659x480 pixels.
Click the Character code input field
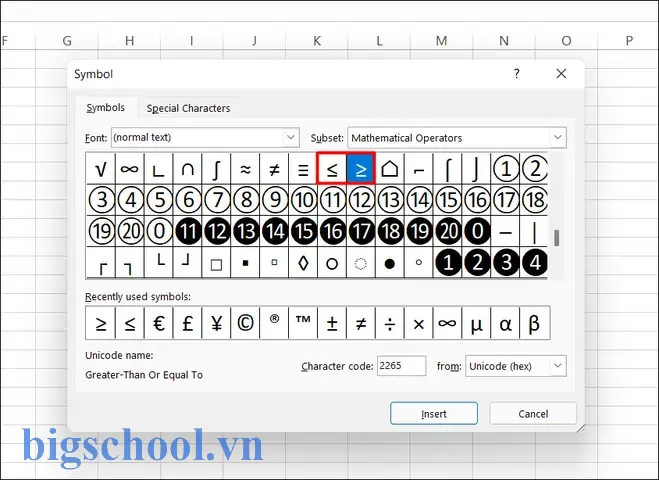coord(401,366)
